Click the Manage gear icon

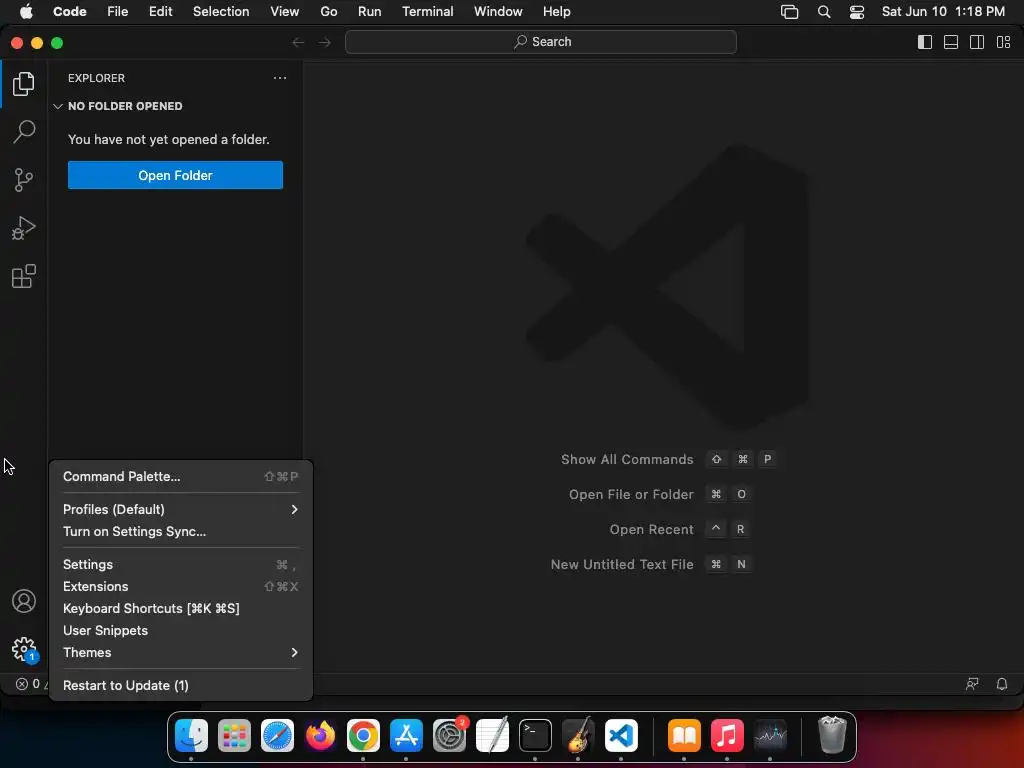click(24, 649)
